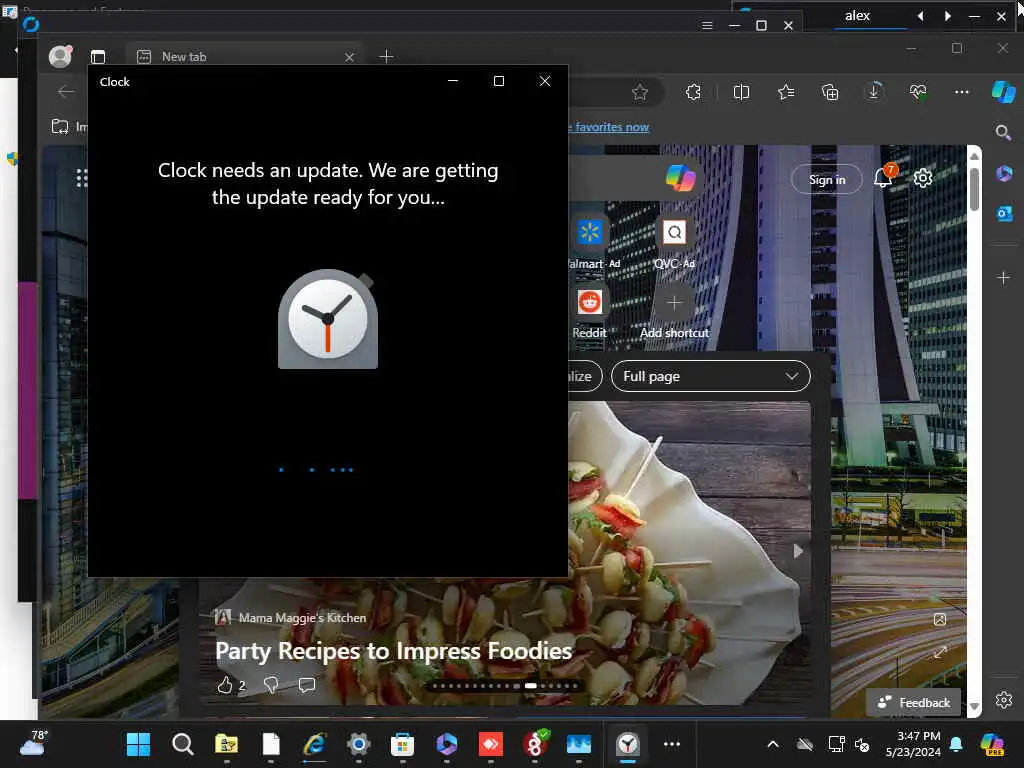Open Edge downloads icon

(874, 91)
